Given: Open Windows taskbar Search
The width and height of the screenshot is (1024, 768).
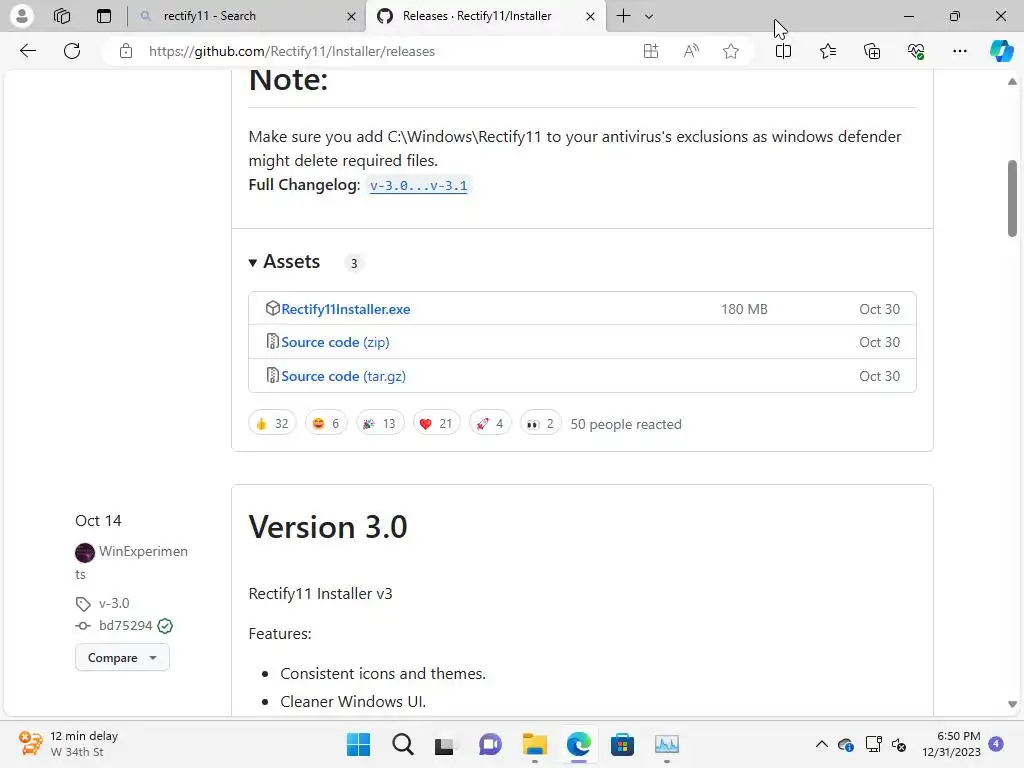Looking at the screenshot, I should click(402, 744).
